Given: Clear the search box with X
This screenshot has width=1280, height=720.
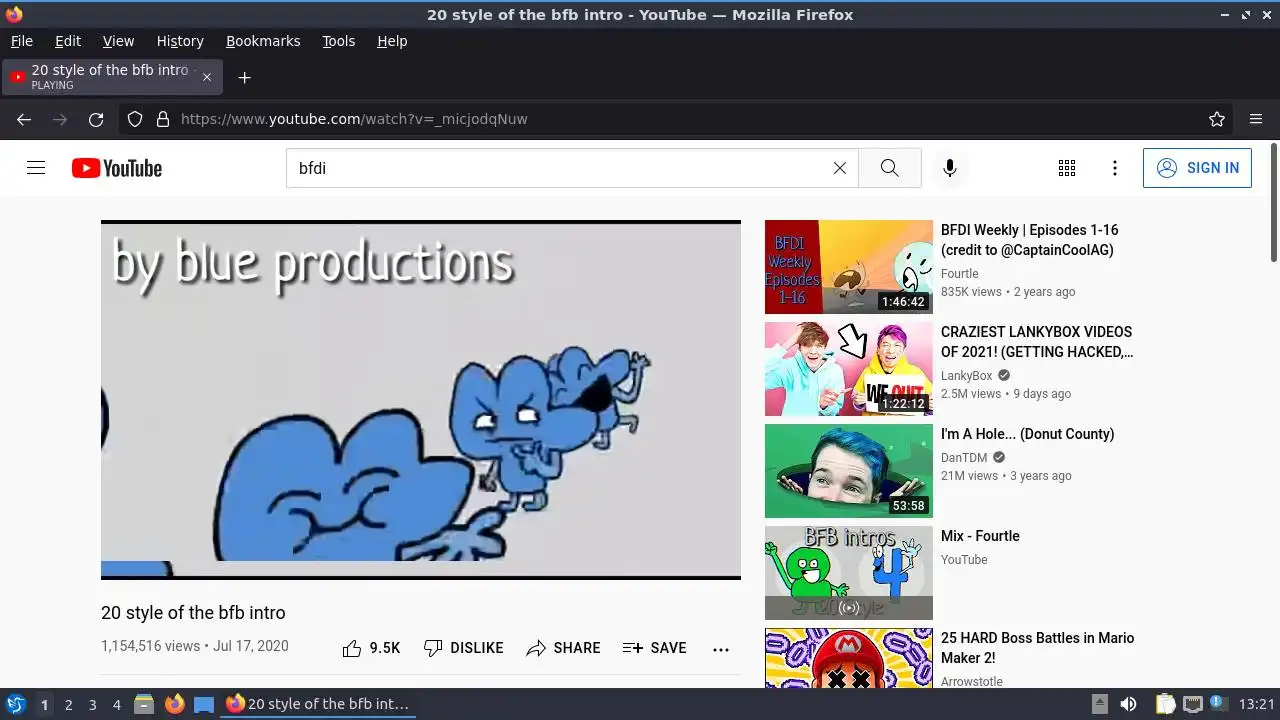Looking at the screenshot, I should (840, 168).
